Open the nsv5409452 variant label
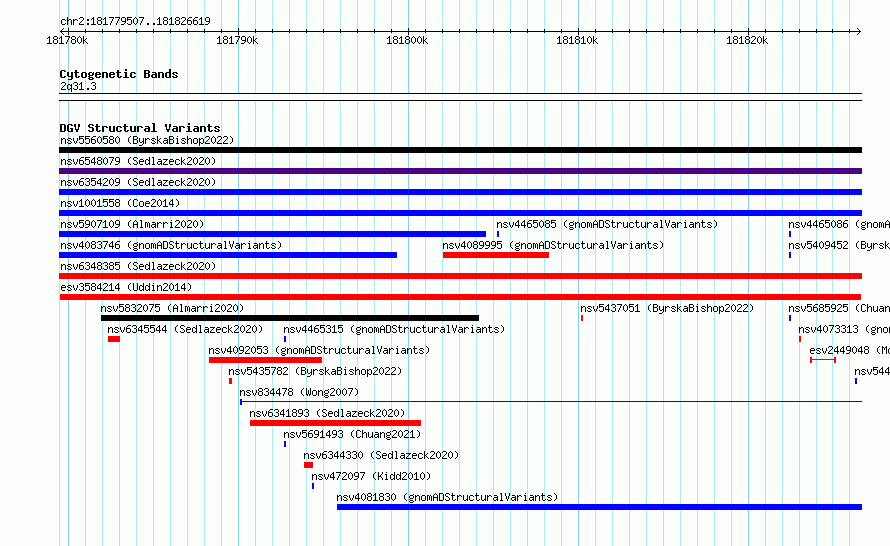 pyautogui.click(x=839, y=245)
